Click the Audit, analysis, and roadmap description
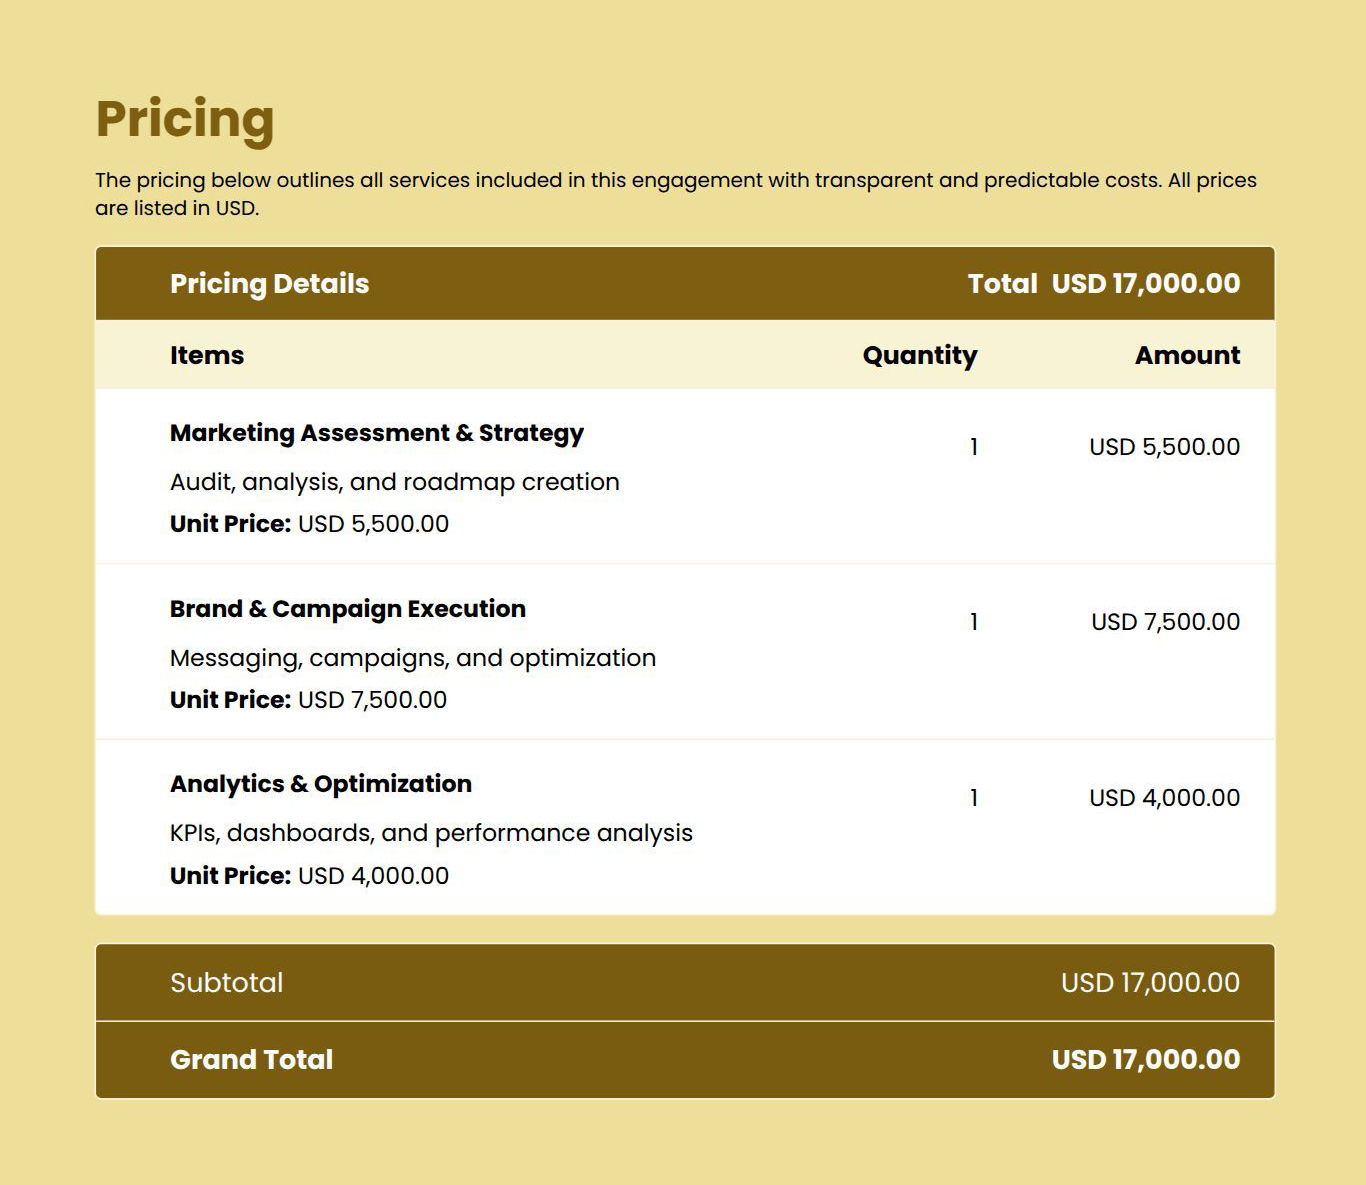This screenshot has height=1185, width=1366. tap(394, 481)
